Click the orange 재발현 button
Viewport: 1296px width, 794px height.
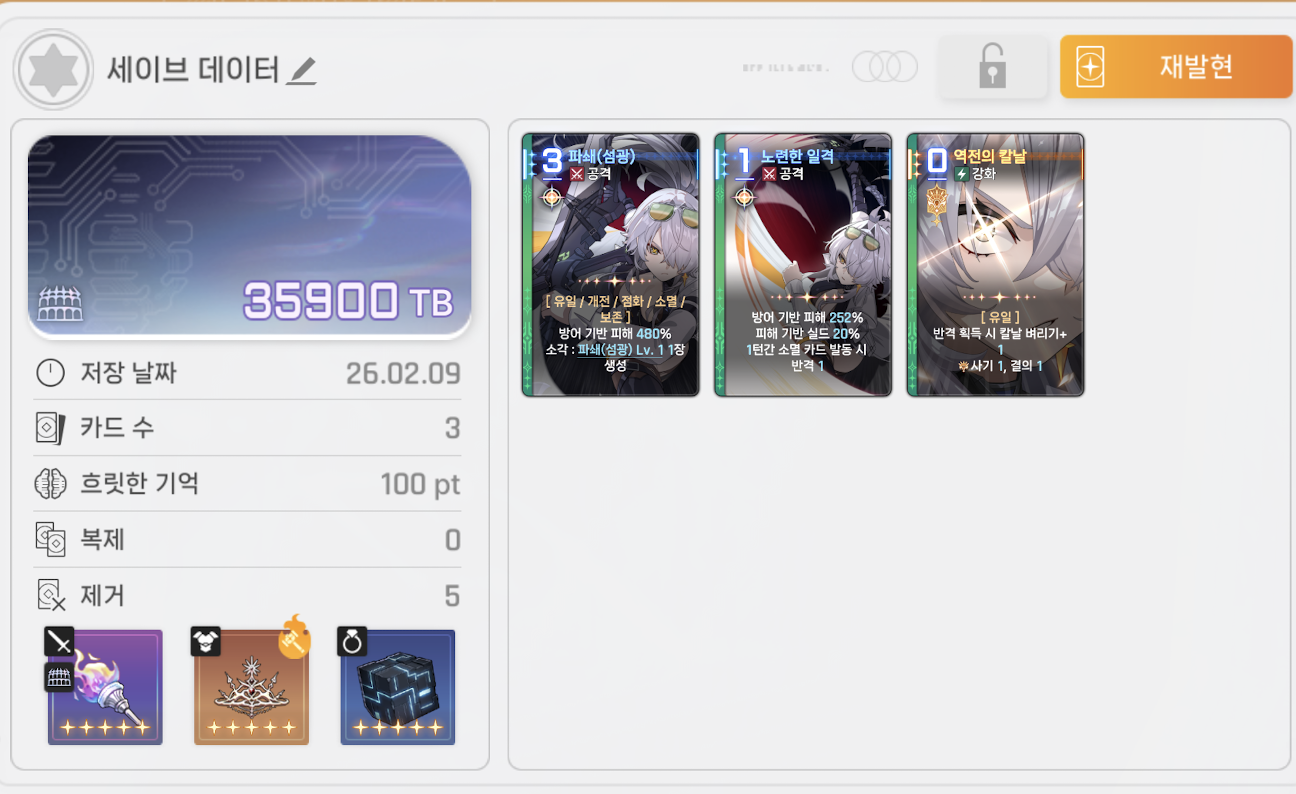(1176, 67)
